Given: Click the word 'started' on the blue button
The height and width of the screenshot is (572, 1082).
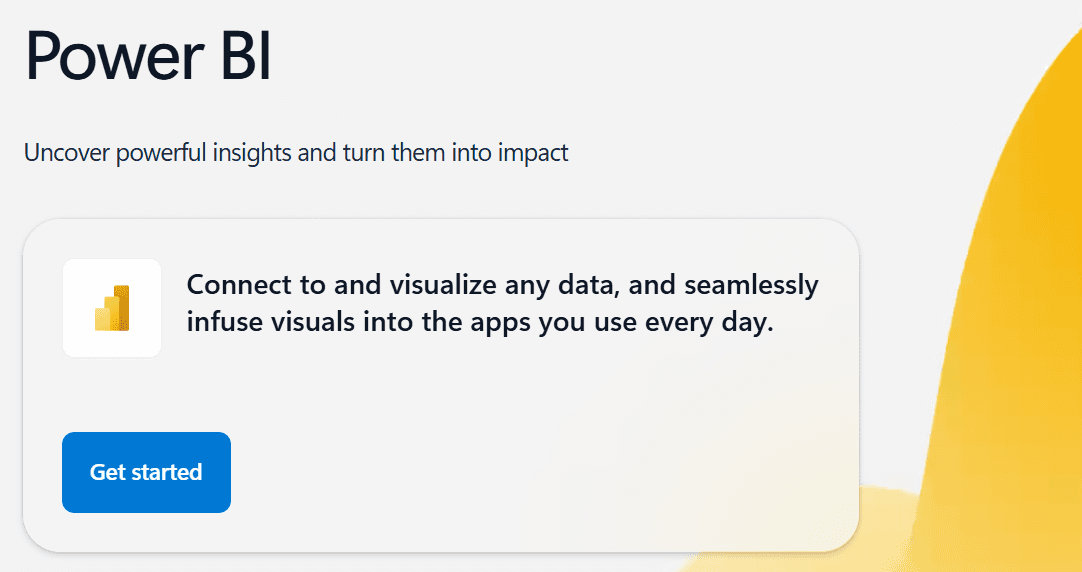Looking at the screenshot, I should [x=166, y=473].
